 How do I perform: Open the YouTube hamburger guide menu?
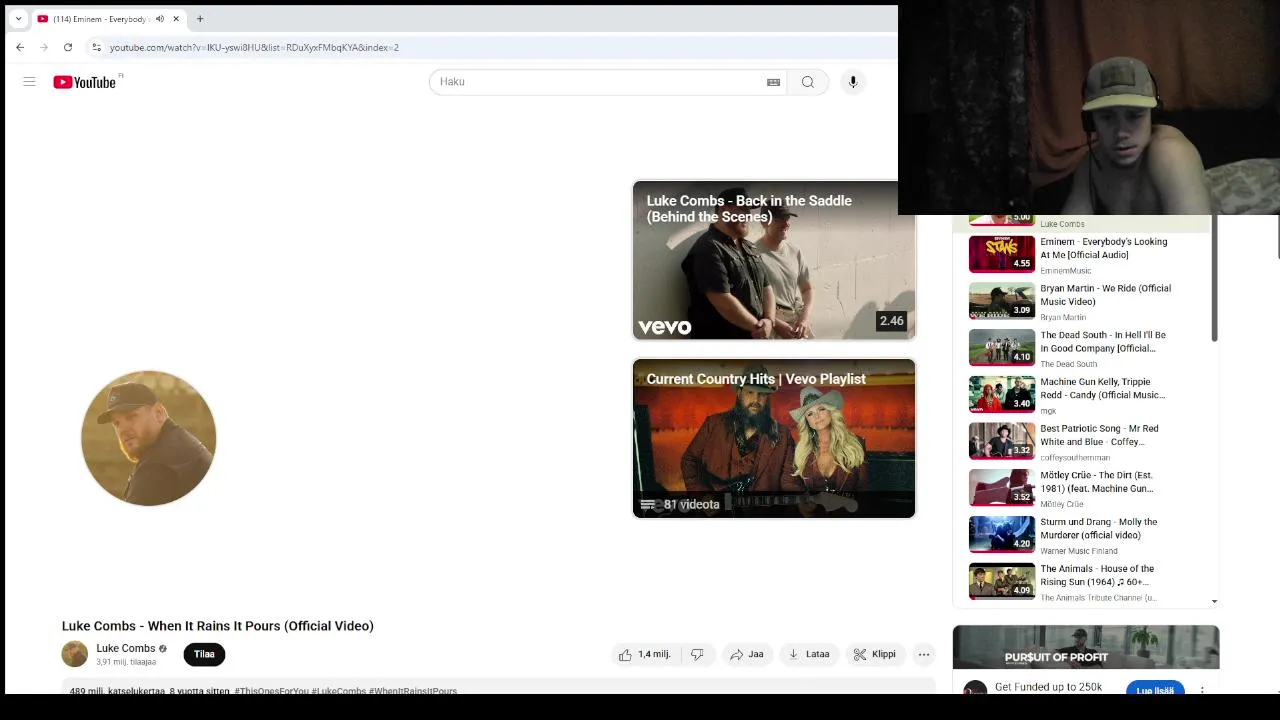pyautogui.click(x=29, y=82)
